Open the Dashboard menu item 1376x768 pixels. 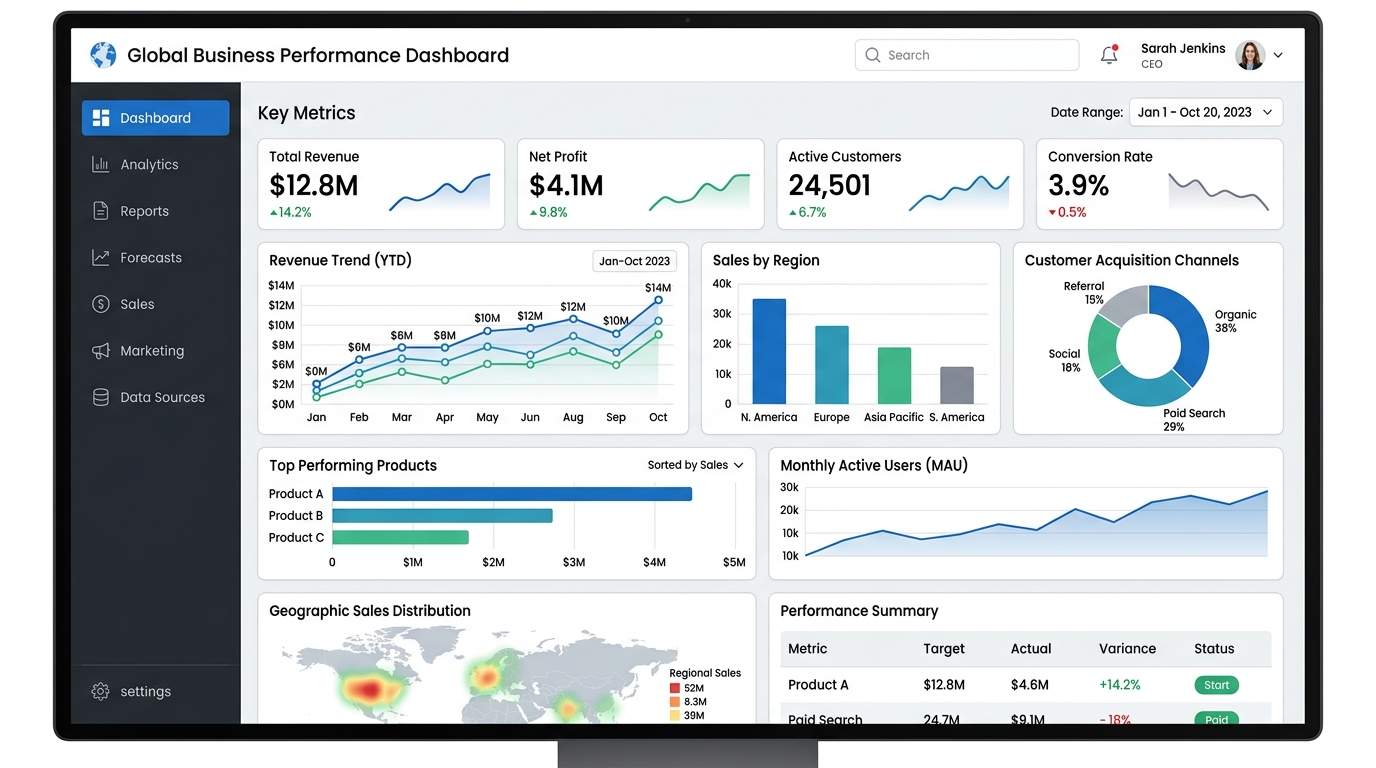(x=155, y=118)
